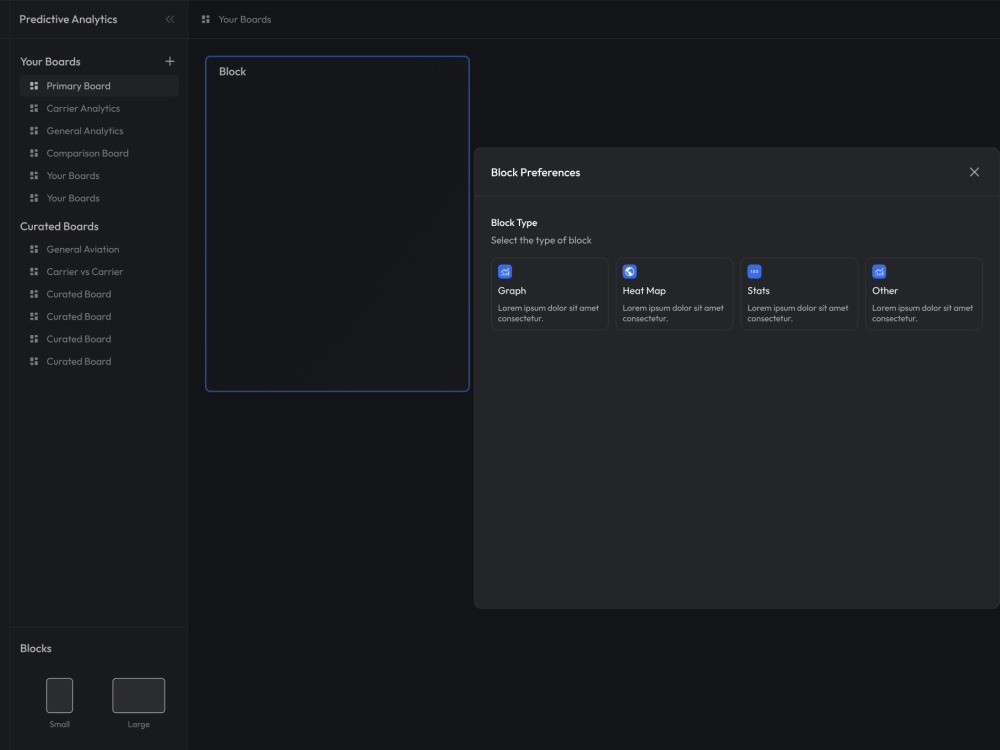Choose the Small block thumbnail
The image size is (1000, 750).
[x=59, y=695]
